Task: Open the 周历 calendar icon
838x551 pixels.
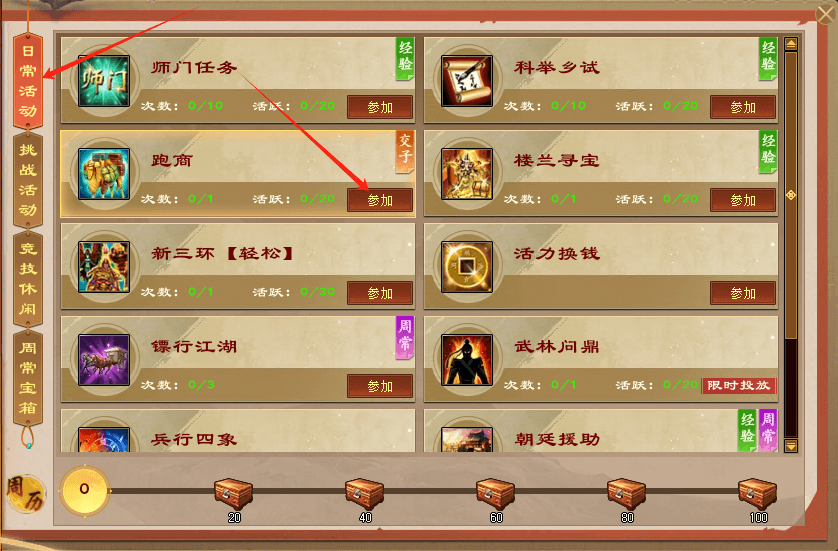Action: click(25, 493)
